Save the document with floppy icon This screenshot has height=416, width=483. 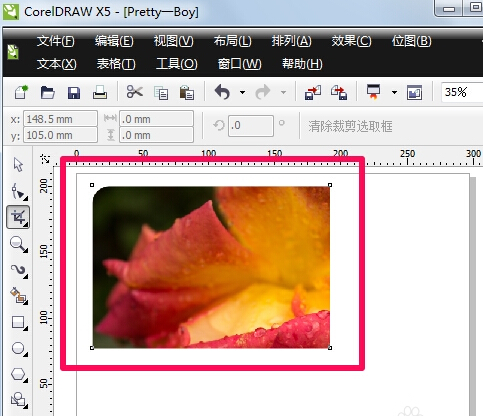coord(74,93)
